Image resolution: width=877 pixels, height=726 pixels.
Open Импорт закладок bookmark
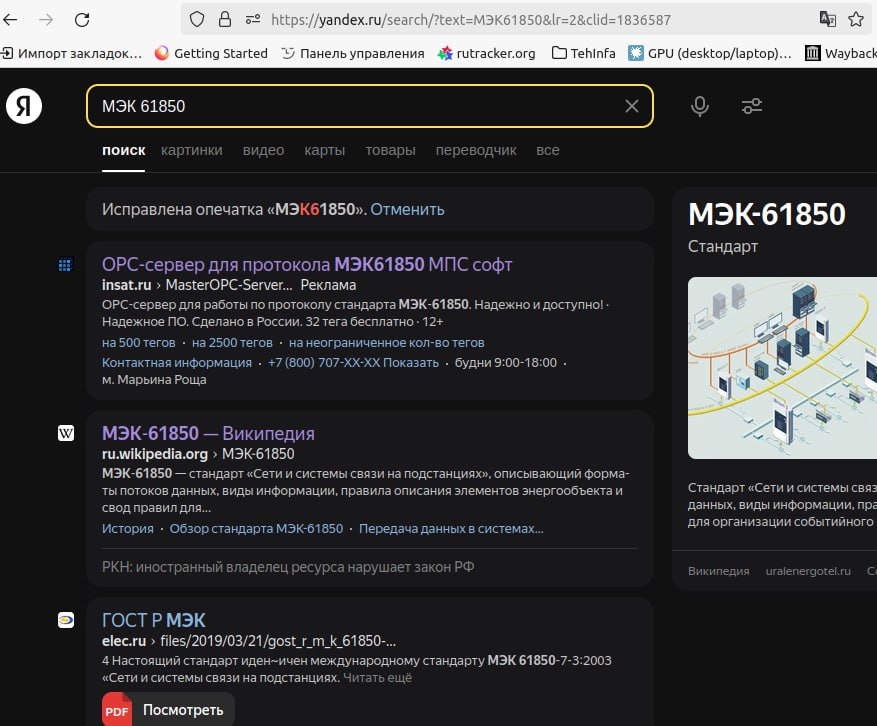72,53
